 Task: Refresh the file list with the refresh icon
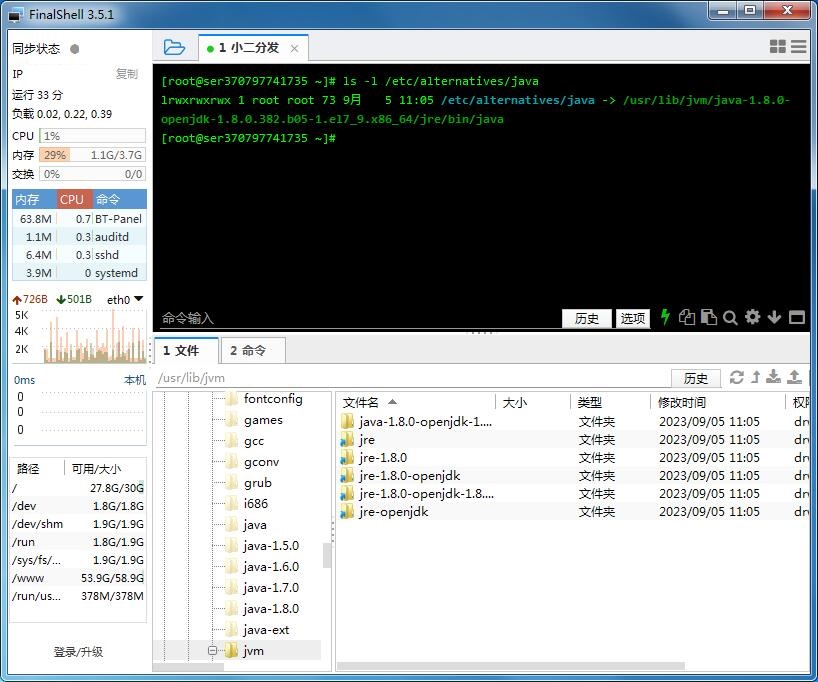[x=737, y=378]
